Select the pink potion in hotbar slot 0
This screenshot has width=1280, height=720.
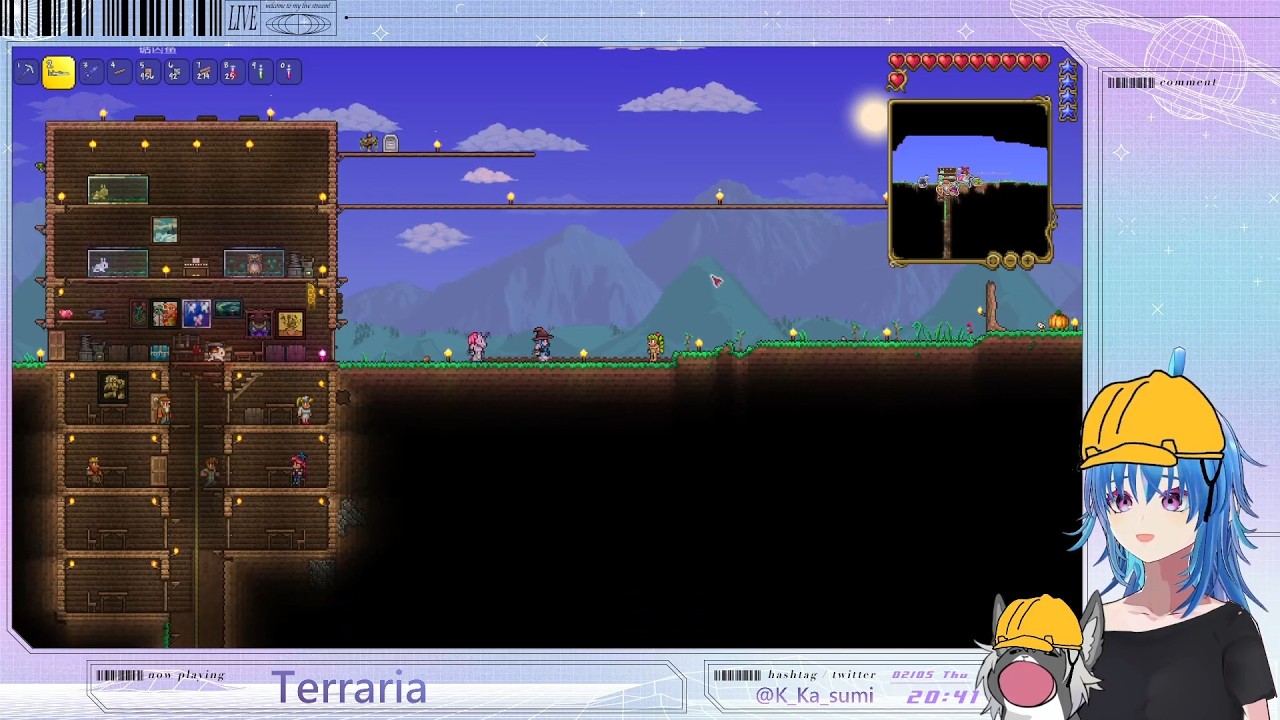tap(287, 72)
